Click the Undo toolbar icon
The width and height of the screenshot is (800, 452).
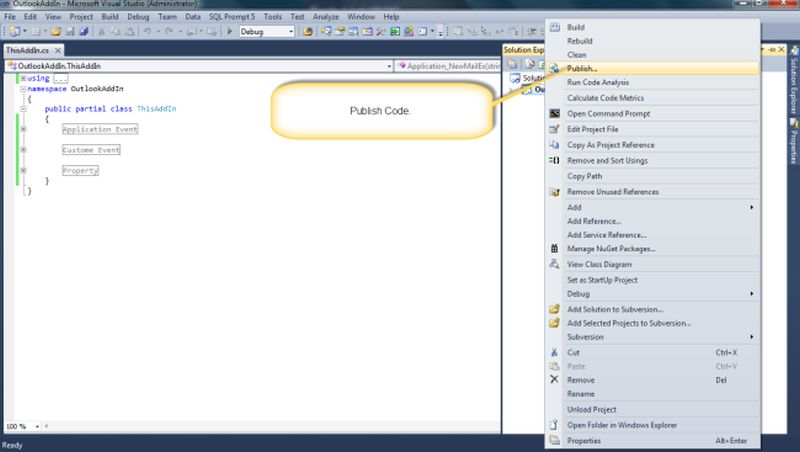[147, 32]
